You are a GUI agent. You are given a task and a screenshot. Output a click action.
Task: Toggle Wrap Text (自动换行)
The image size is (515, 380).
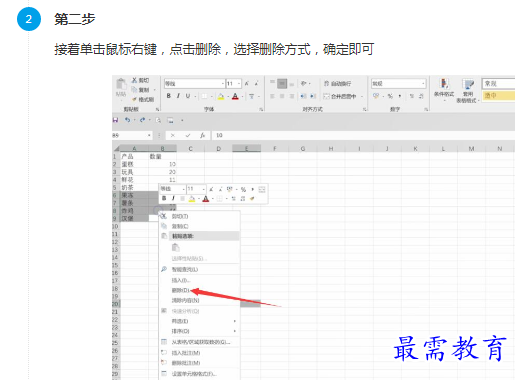point(337,83)
